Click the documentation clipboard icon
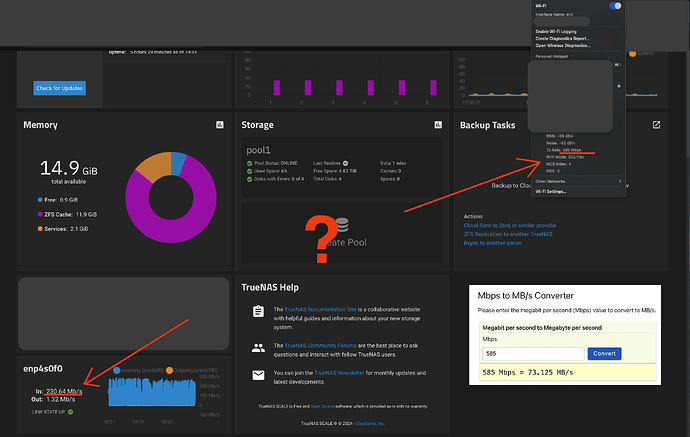The height and width of the screenshot is (437, 690). click(x=258, y=311)
